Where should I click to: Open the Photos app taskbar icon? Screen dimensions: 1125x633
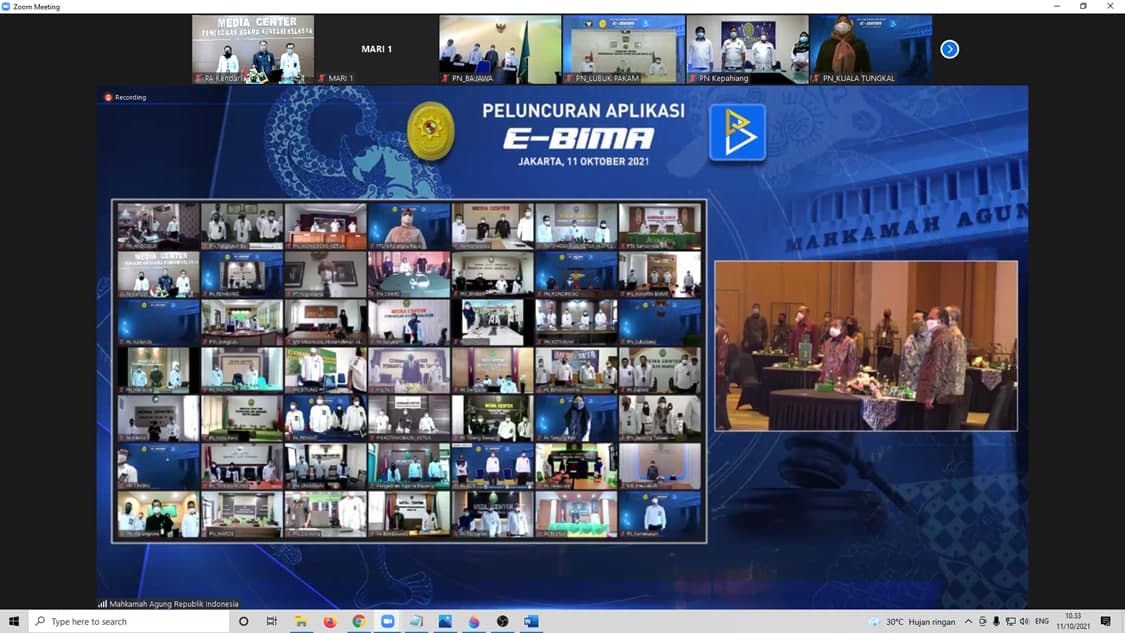tap(445, 622)
